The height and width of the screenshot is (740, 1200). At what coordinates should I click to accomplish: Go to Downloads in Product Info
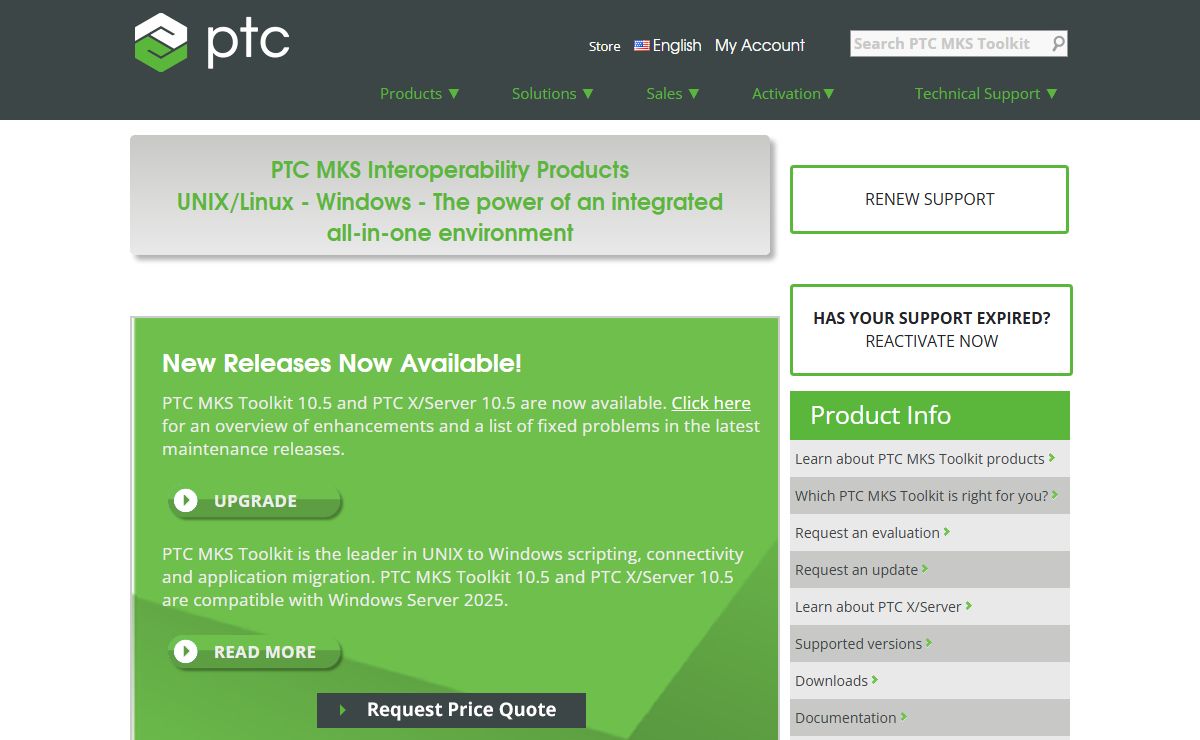coord(836,681)
